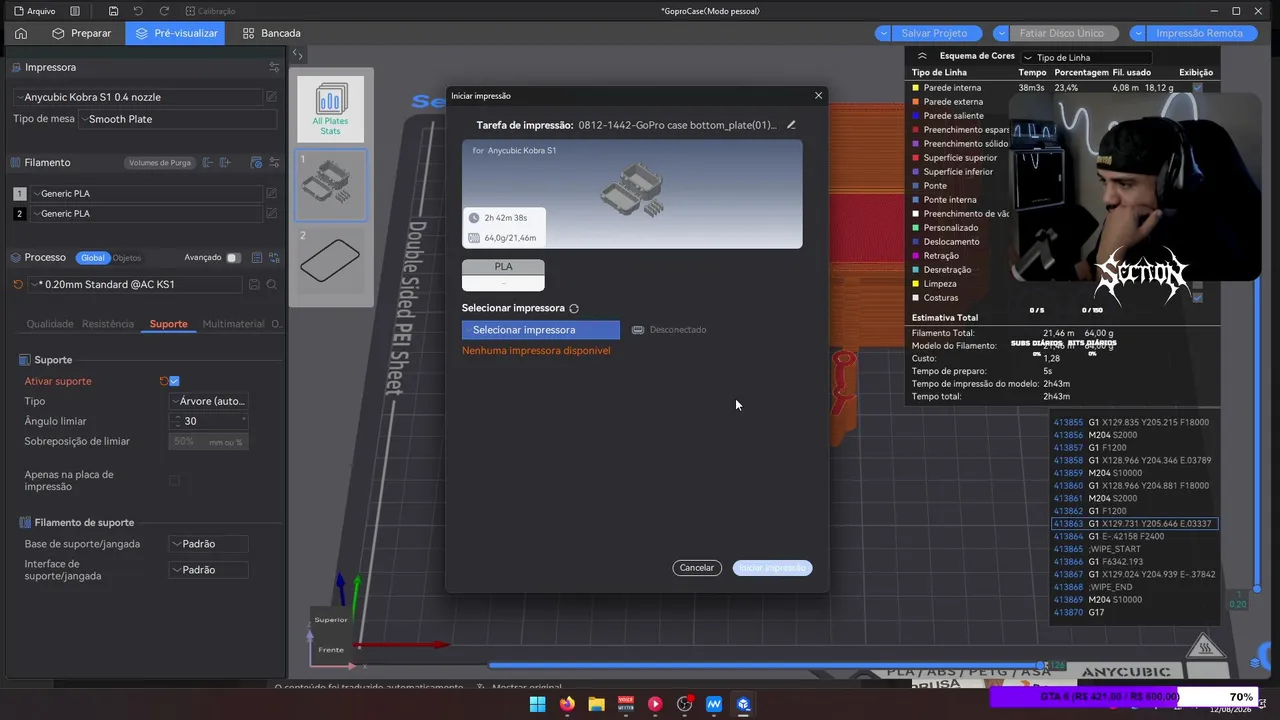1280x720 pixels.
Task: Toggle visibility of Parede interna lines
Action: coord(1197,87)
